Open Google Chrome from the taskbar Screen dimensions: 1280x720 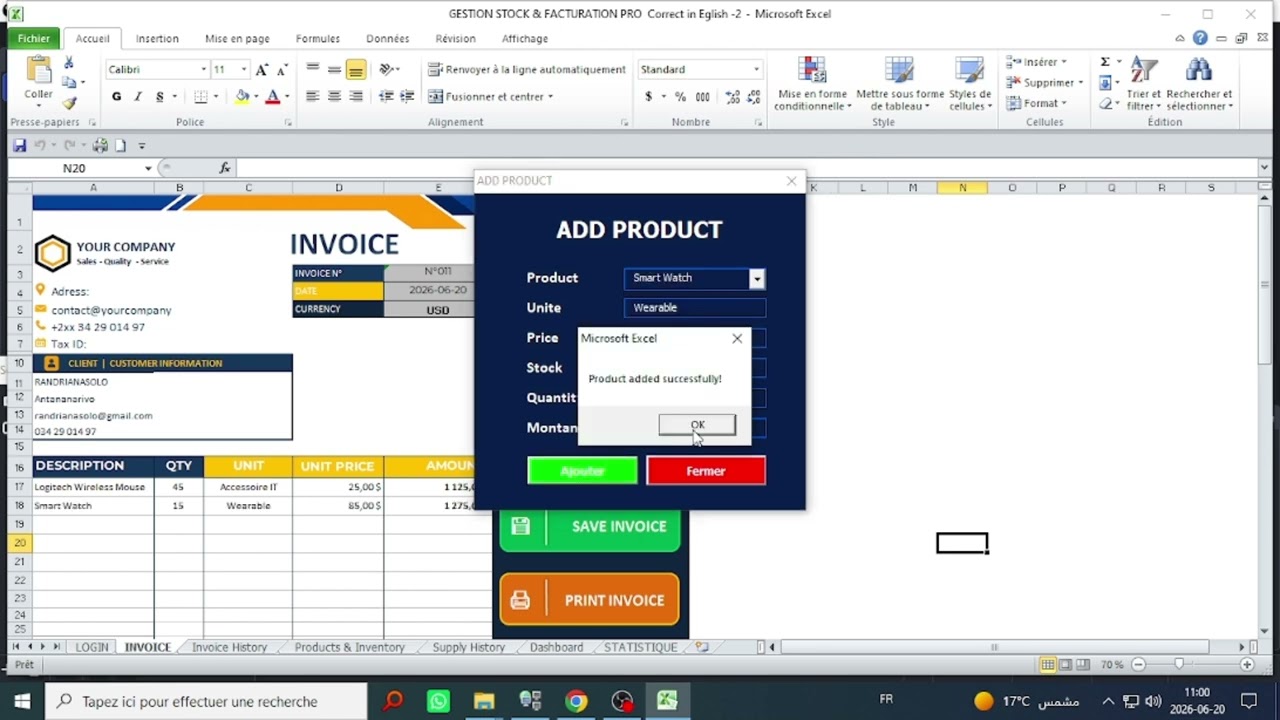pyautogui.click(x=575, y=701)
